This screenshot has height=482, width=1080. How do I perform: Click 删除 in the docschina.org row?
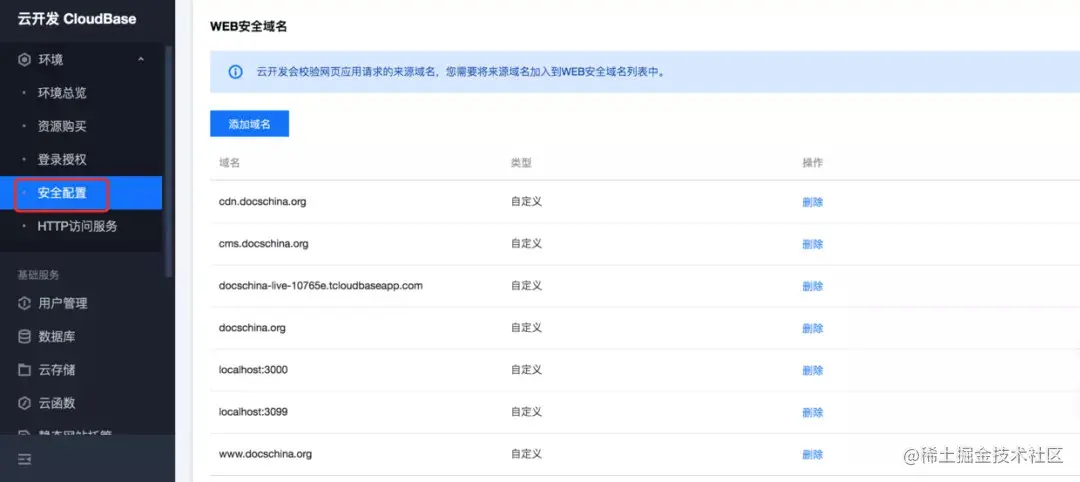pos(813,328)
